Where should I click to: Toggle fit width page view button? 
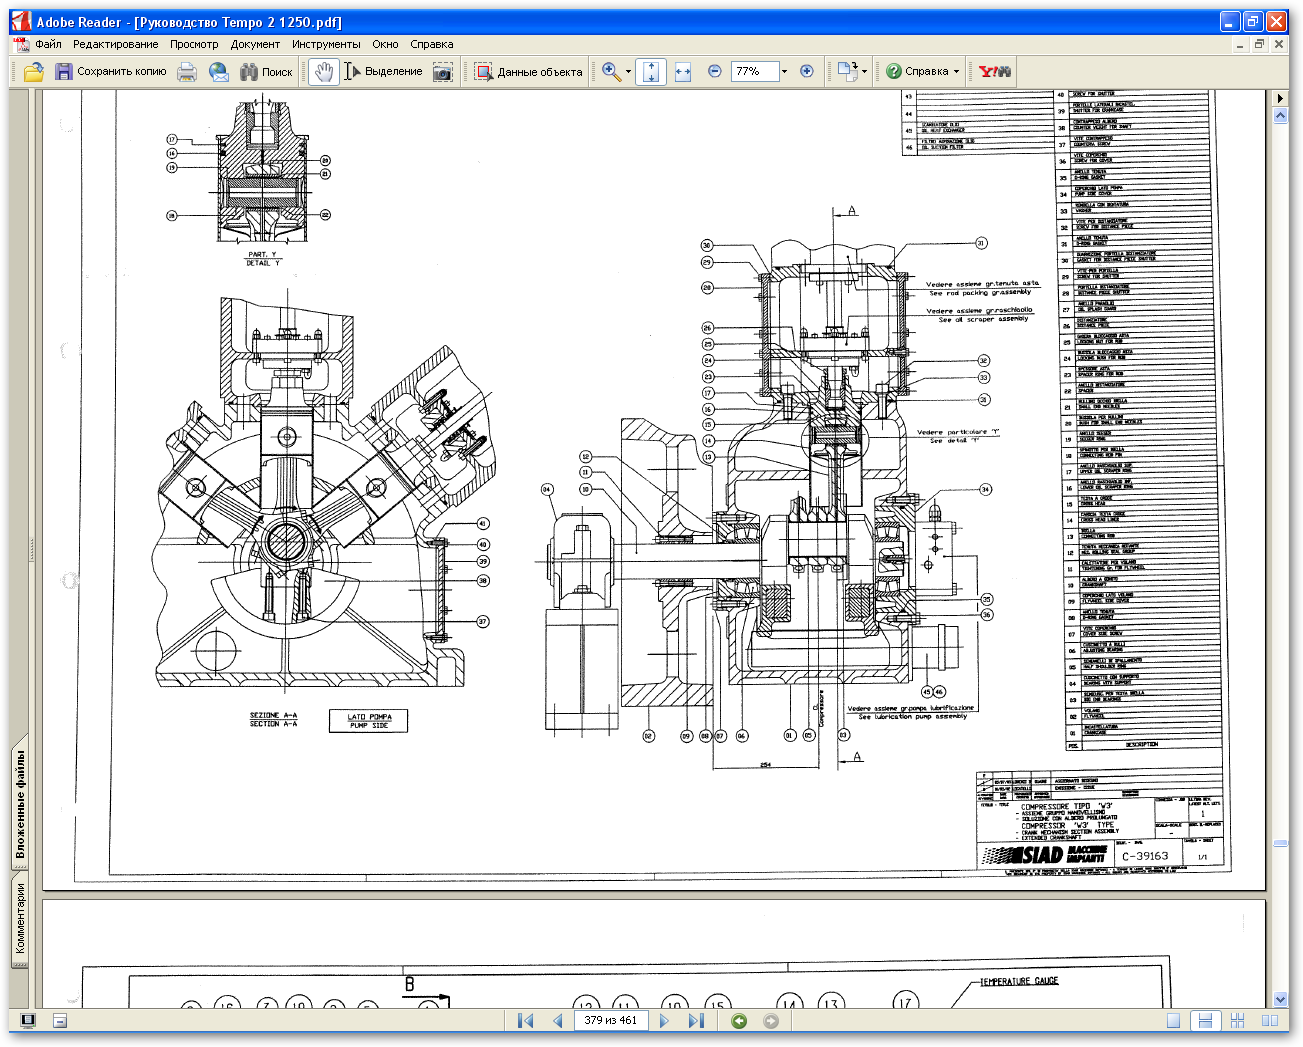pyautogui.click(x=683, y=71)
